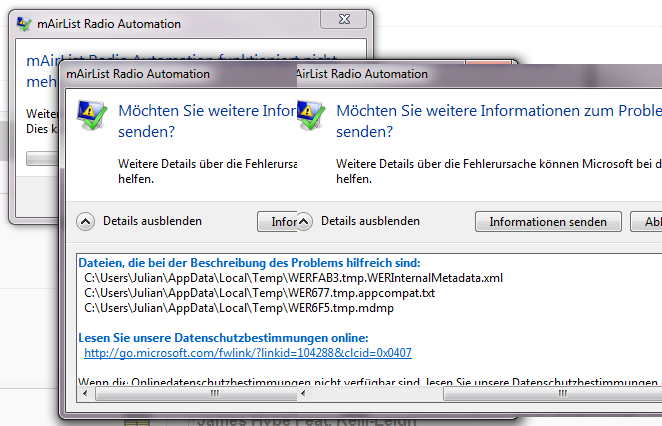Click the mAirList icon in the rear window title bar
The image size is (662, 426).
pos(23,24)
